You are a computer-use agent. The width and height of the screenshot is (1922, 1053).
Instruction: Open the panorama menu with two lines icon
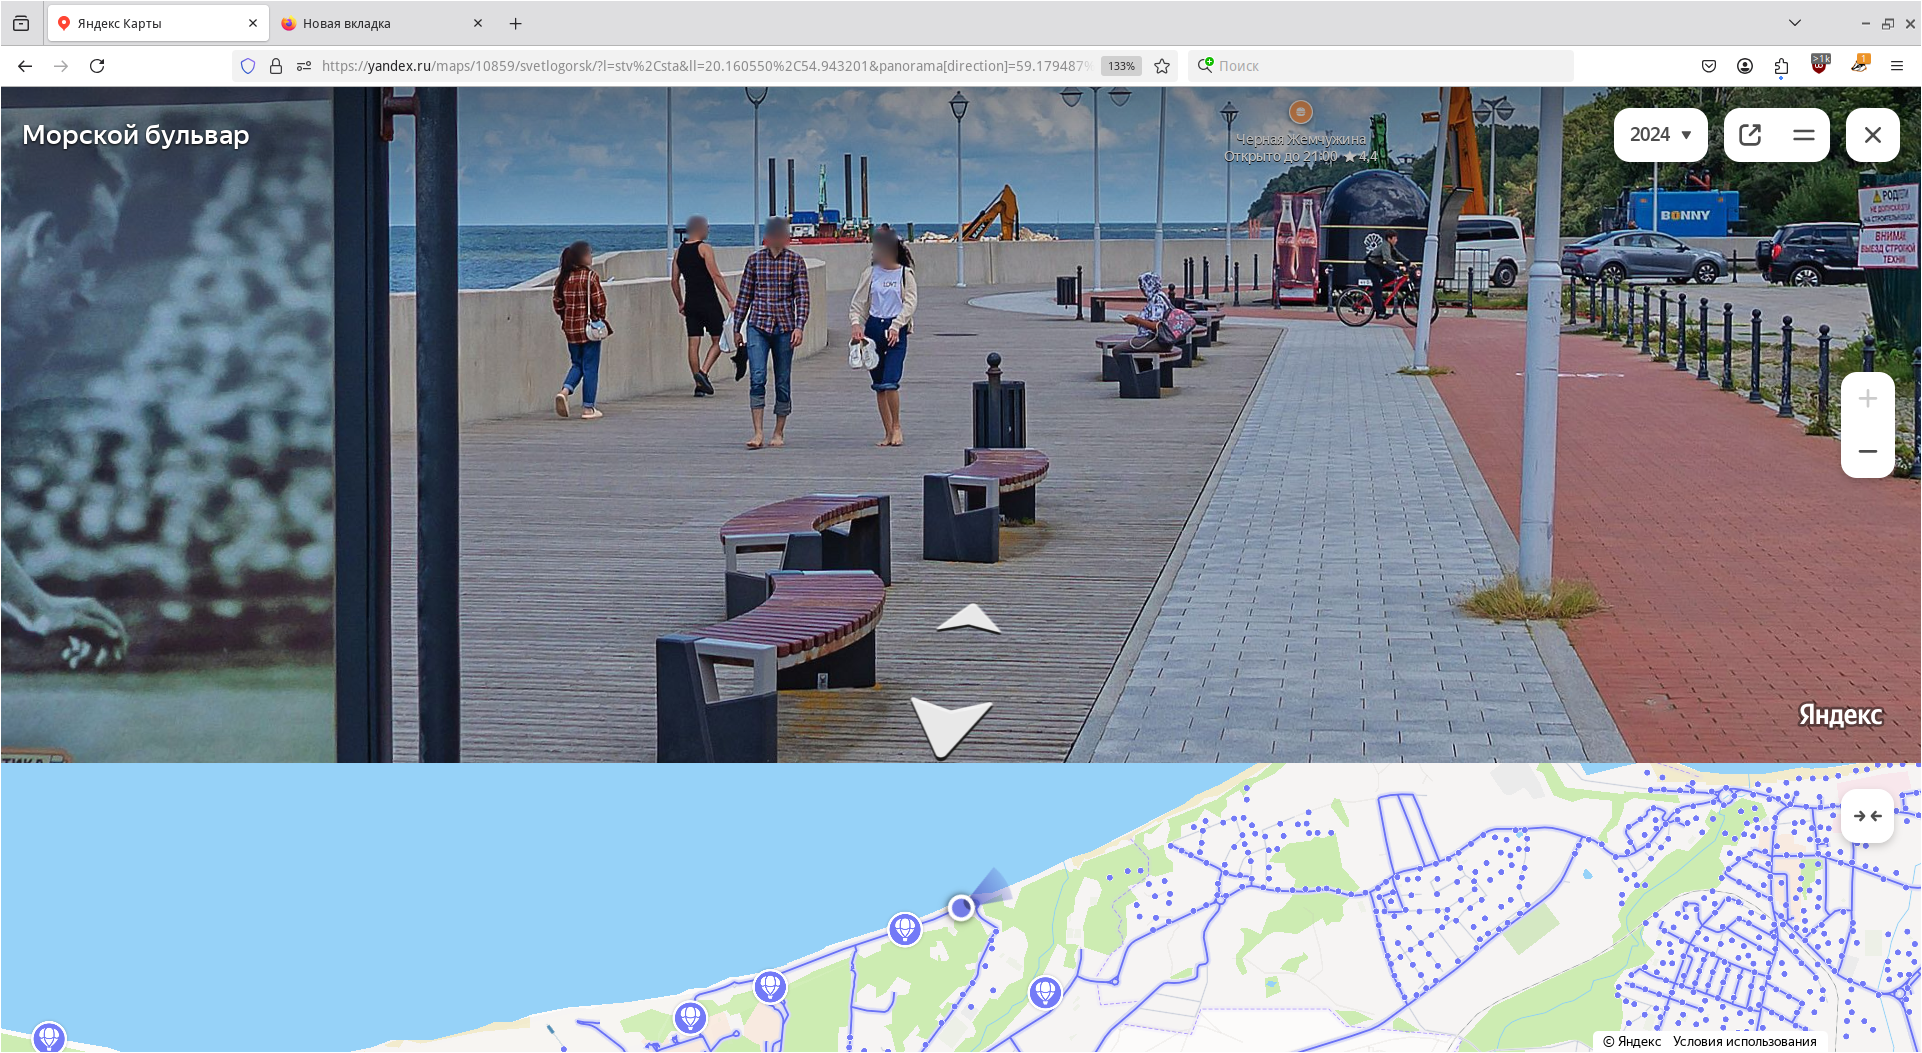[x=1803, y=135]
